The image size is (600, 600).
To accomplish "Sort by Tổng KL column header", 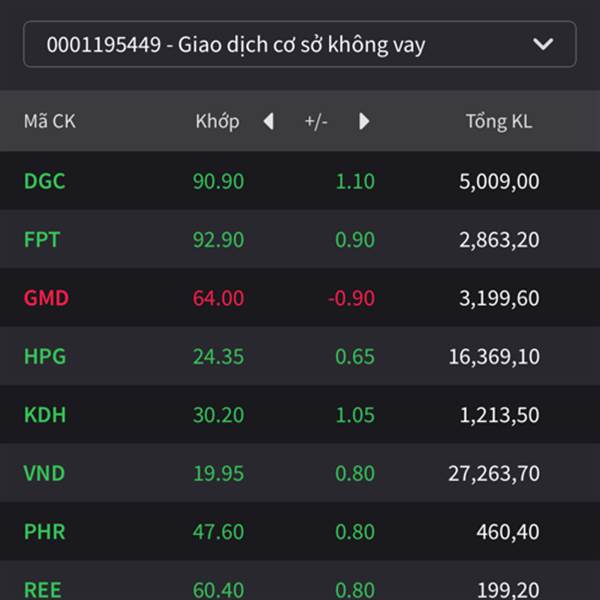I will pos(499,121).
